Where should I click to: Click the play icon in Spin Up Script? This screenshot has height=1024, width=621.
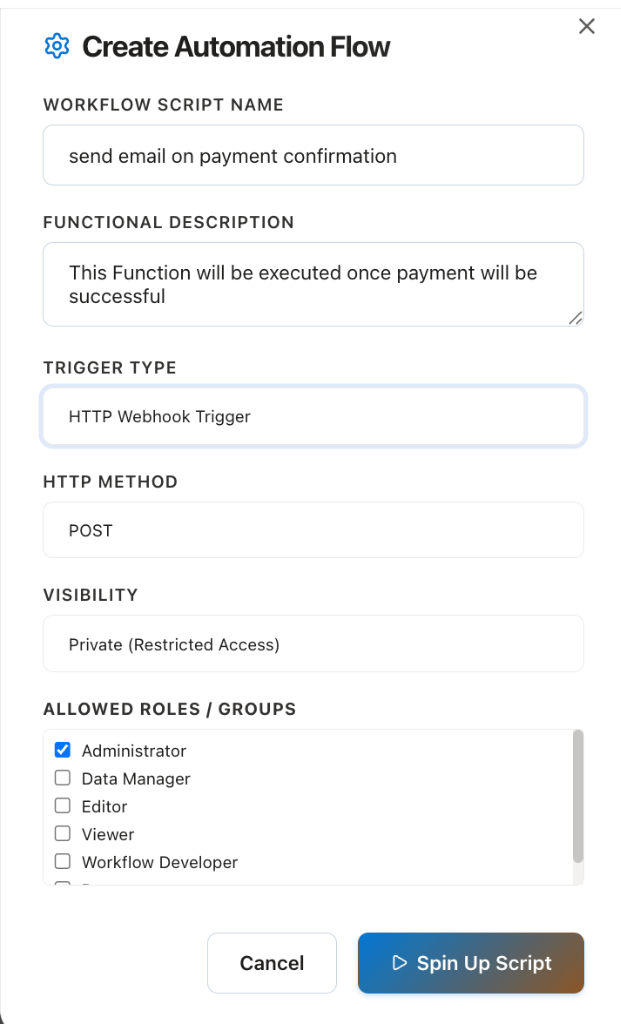point(400,963)
